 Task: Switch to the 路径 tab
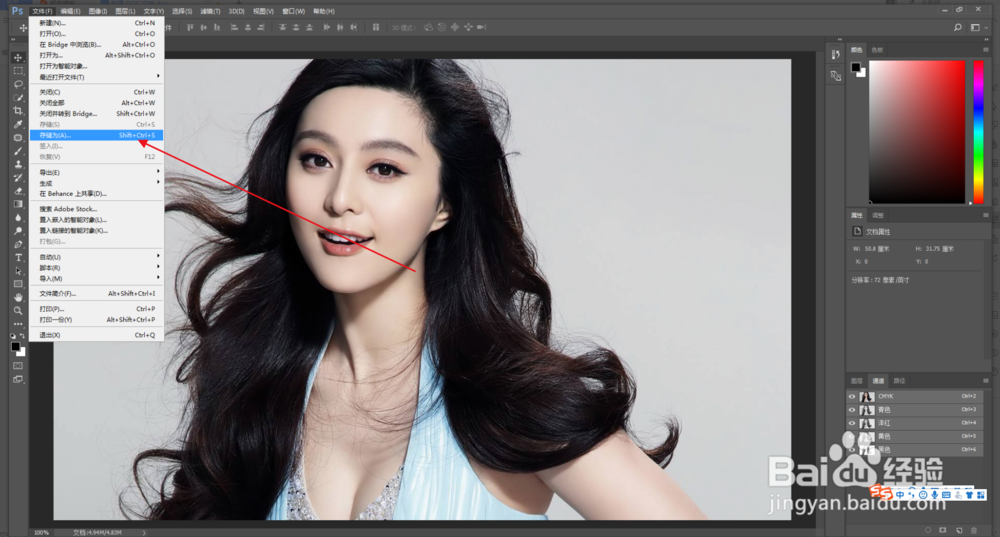[899, 381]
